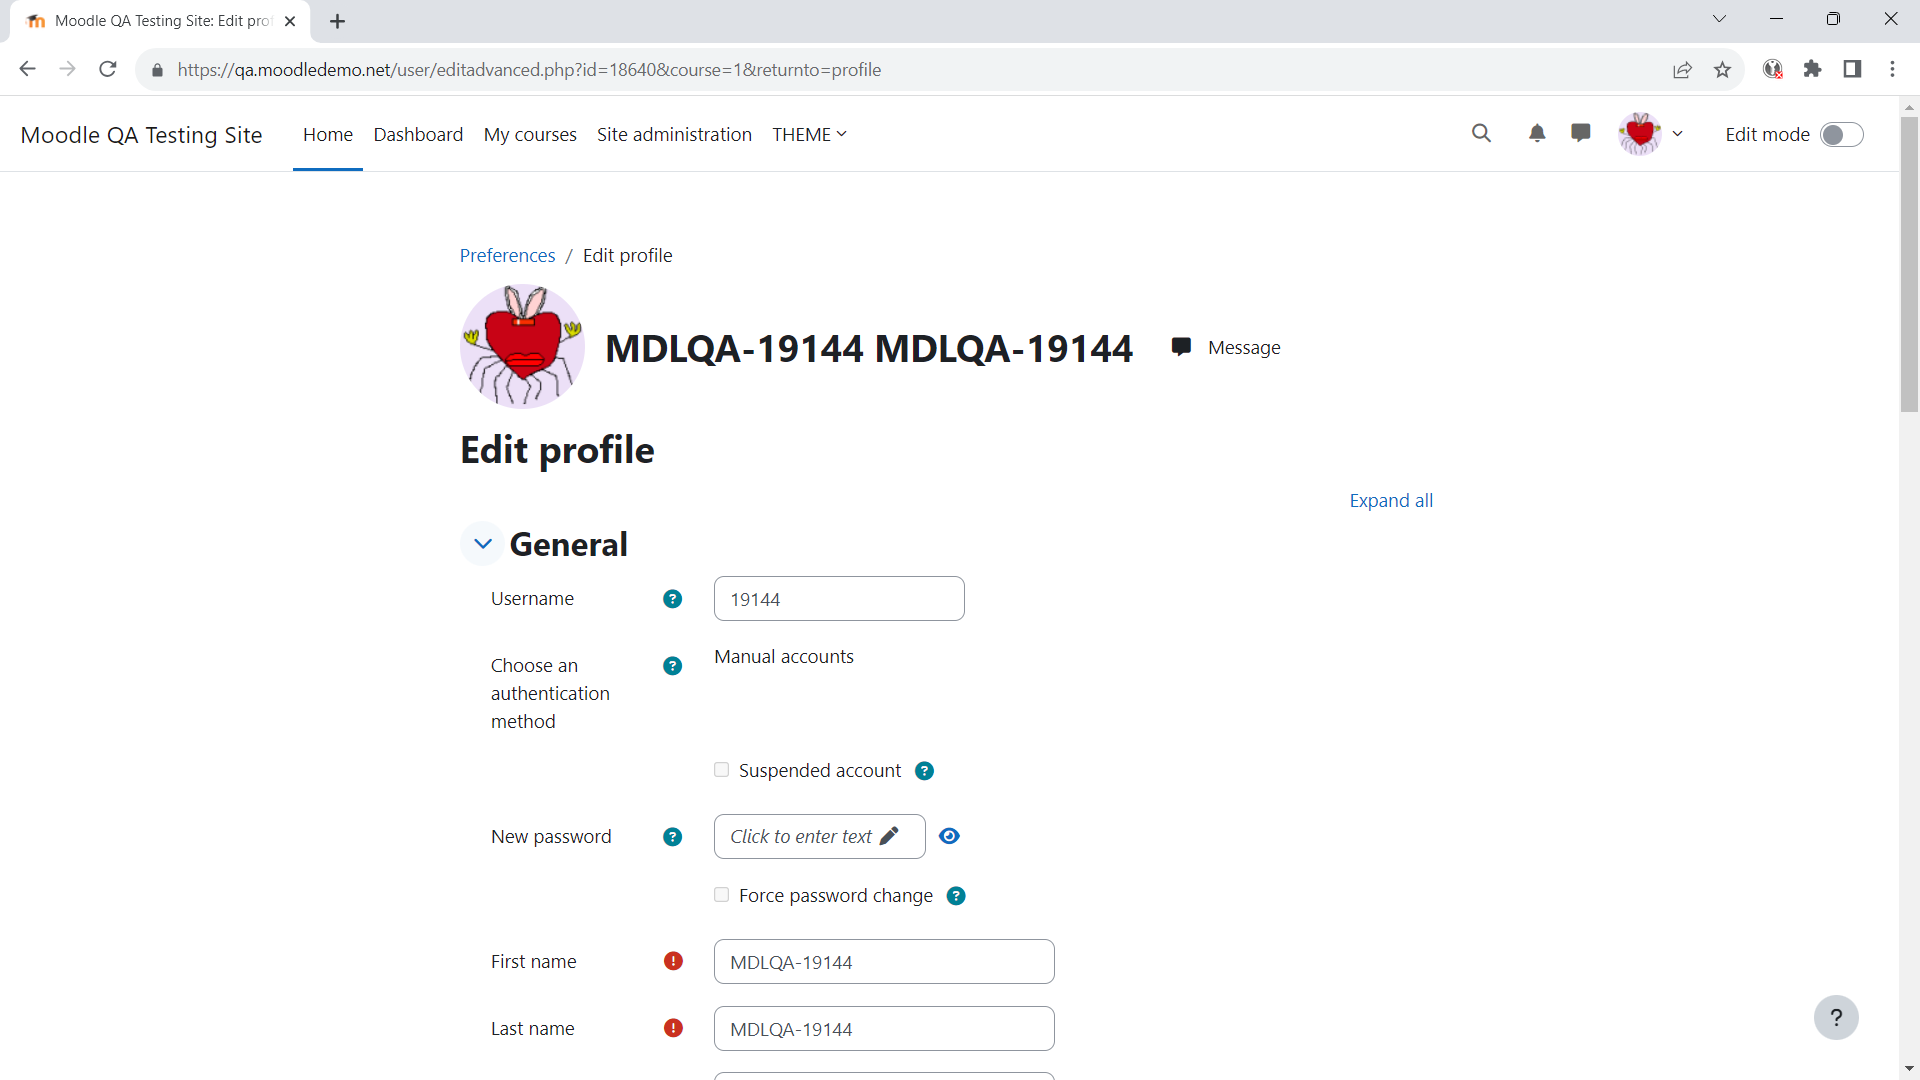Open Dashboard from the navbar
Viewport: 1920px width, 1080px height.
[418, 134]
